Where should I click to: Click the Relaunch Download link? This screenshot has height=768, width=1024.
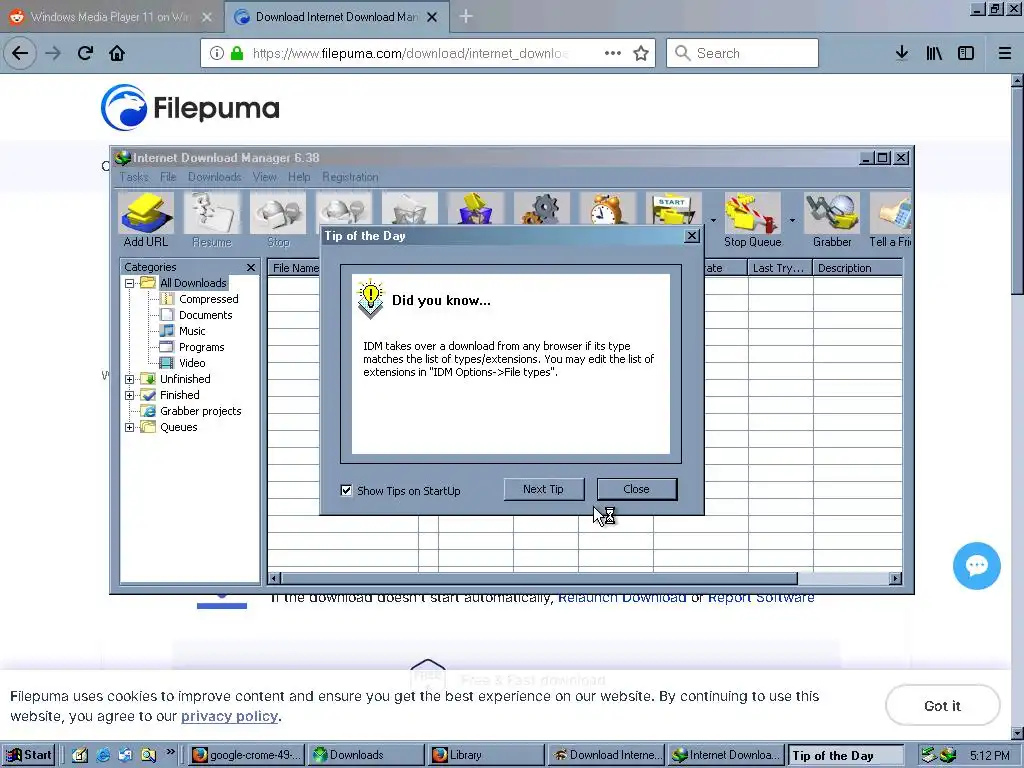622,598
